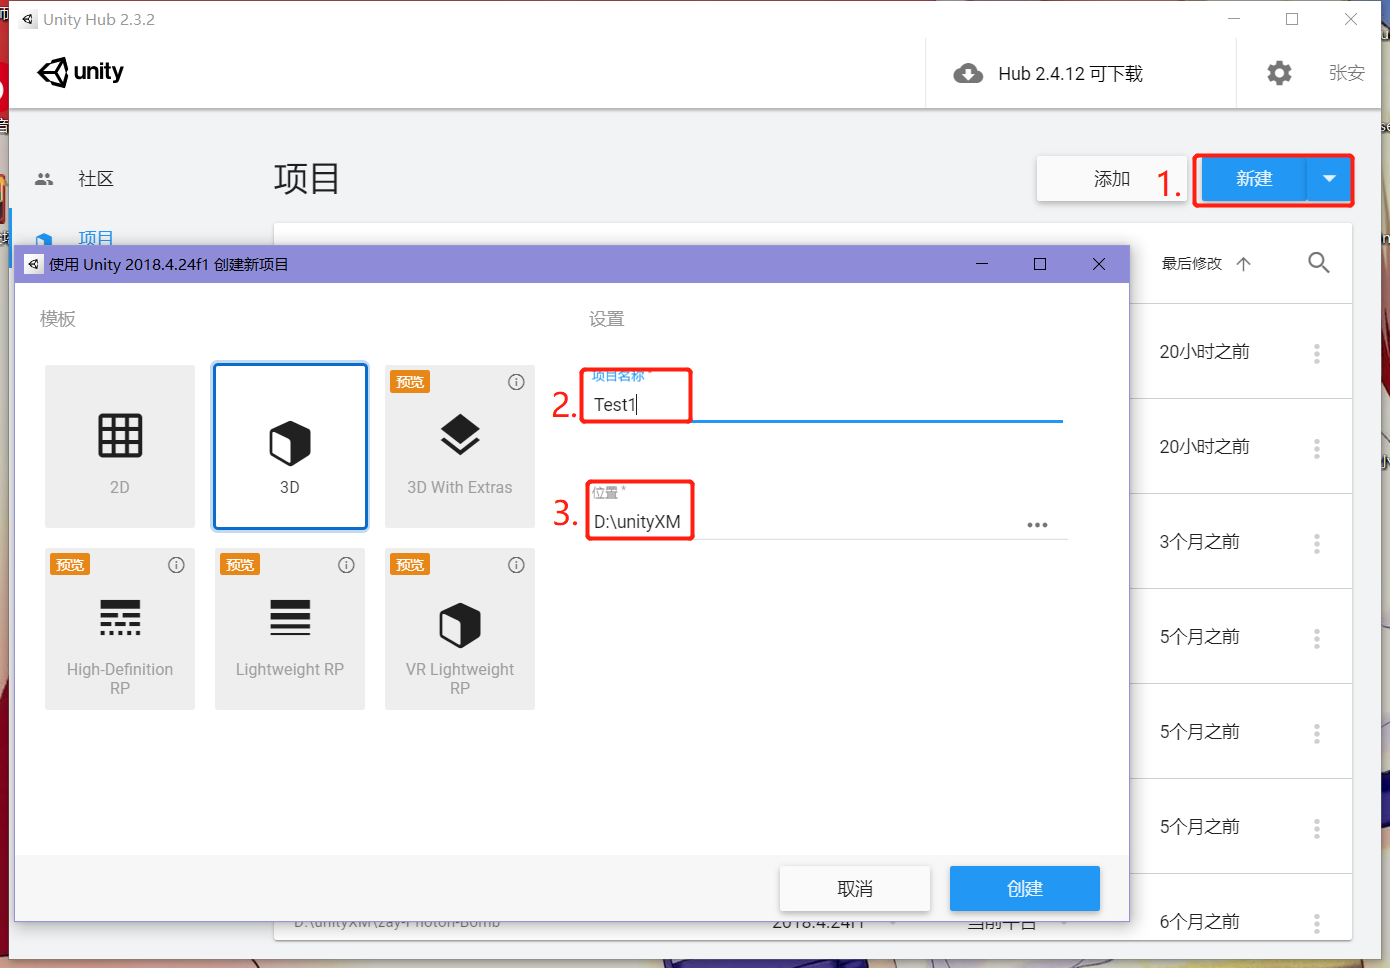The width and height of the screenshot is (1390, 968).
Task: Click the Hub 2.4.12 download cloud icon
Action: point(968,73)
